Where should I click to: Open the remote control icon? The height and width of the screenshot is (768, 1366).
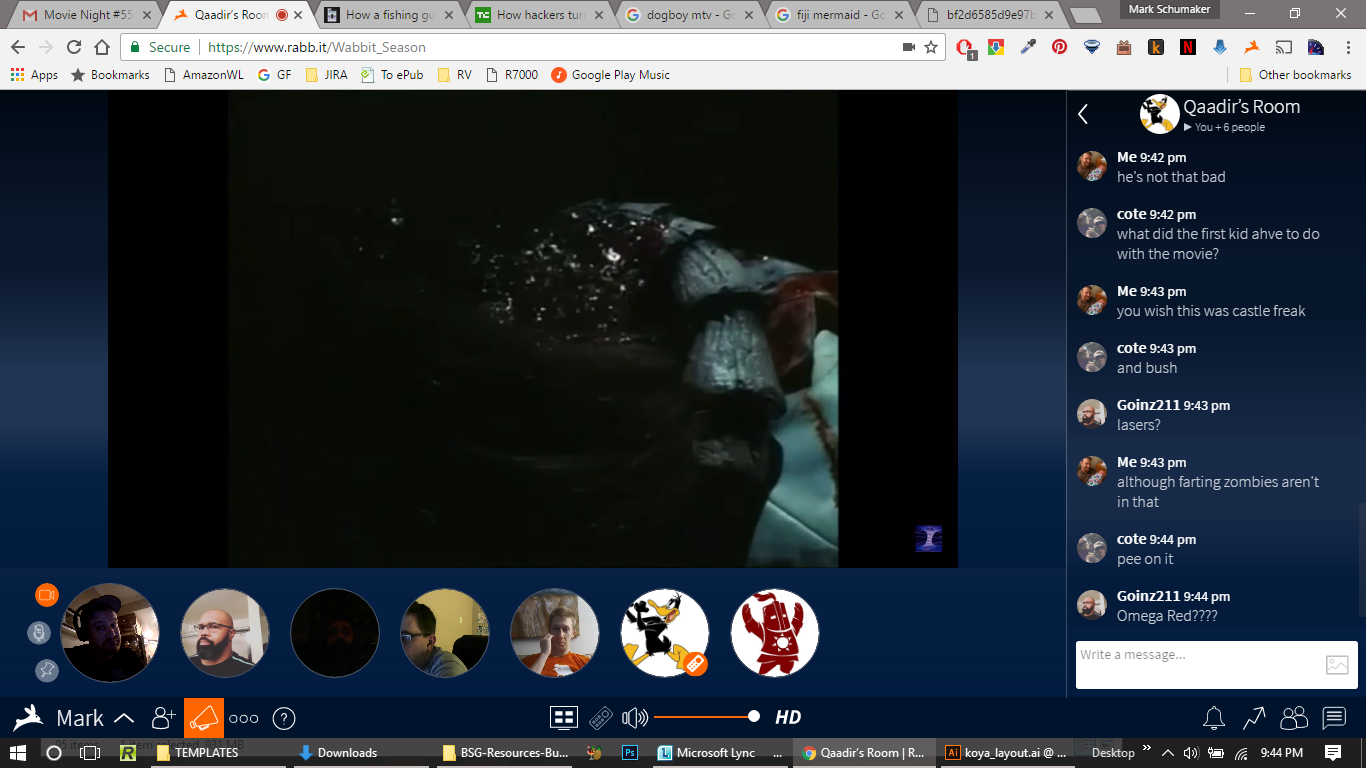click(600, 718)
